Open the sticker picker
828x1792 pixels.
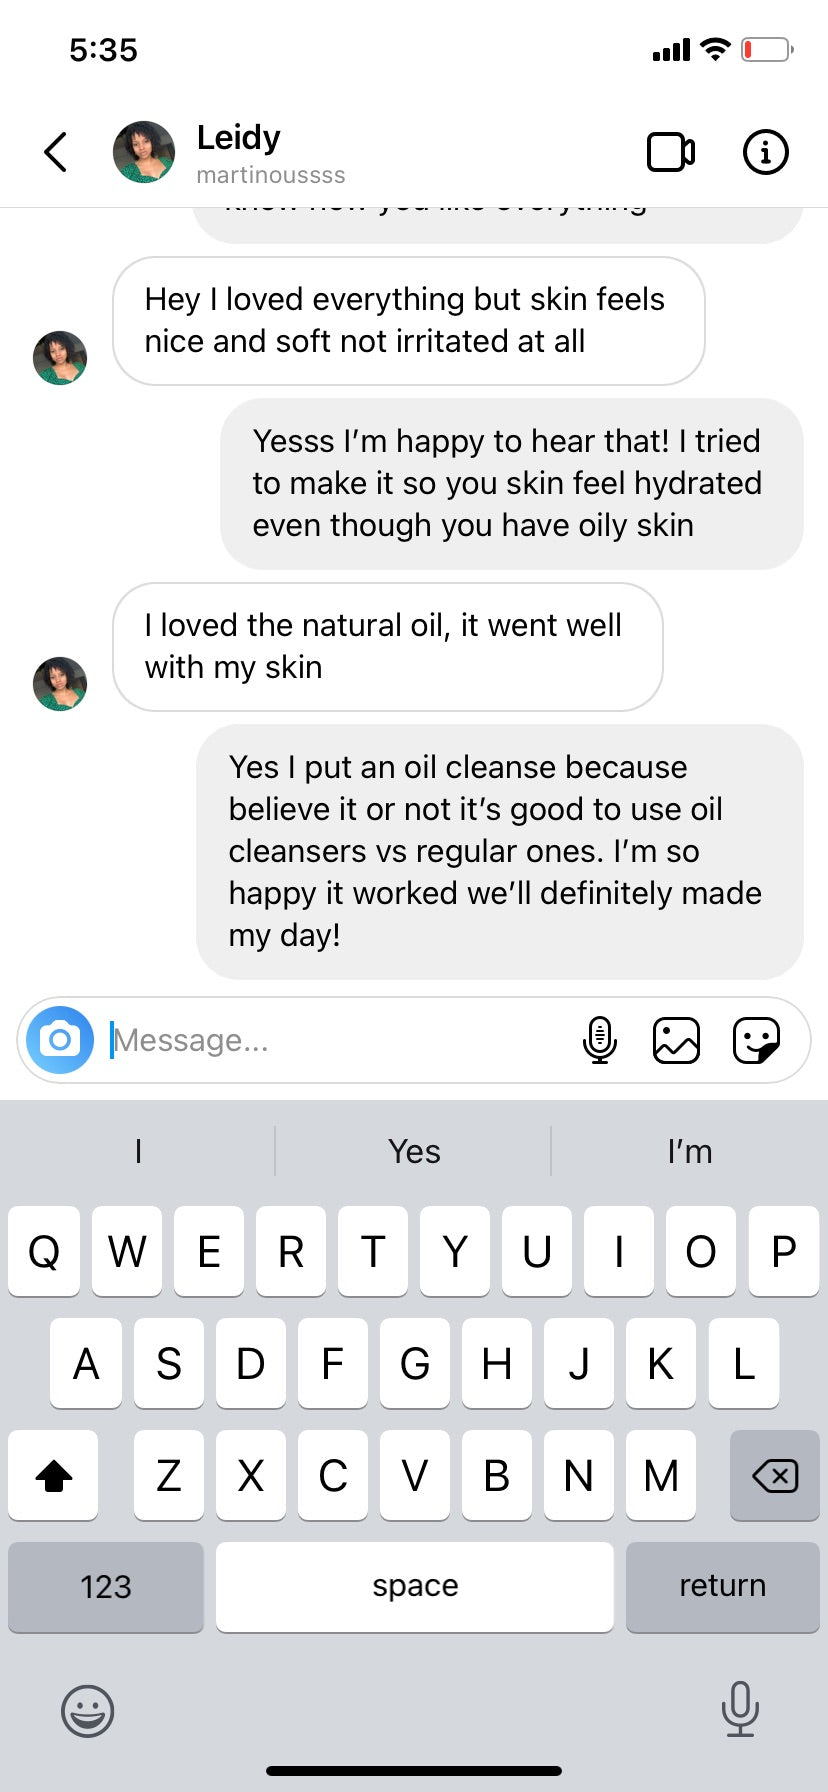756,1040
